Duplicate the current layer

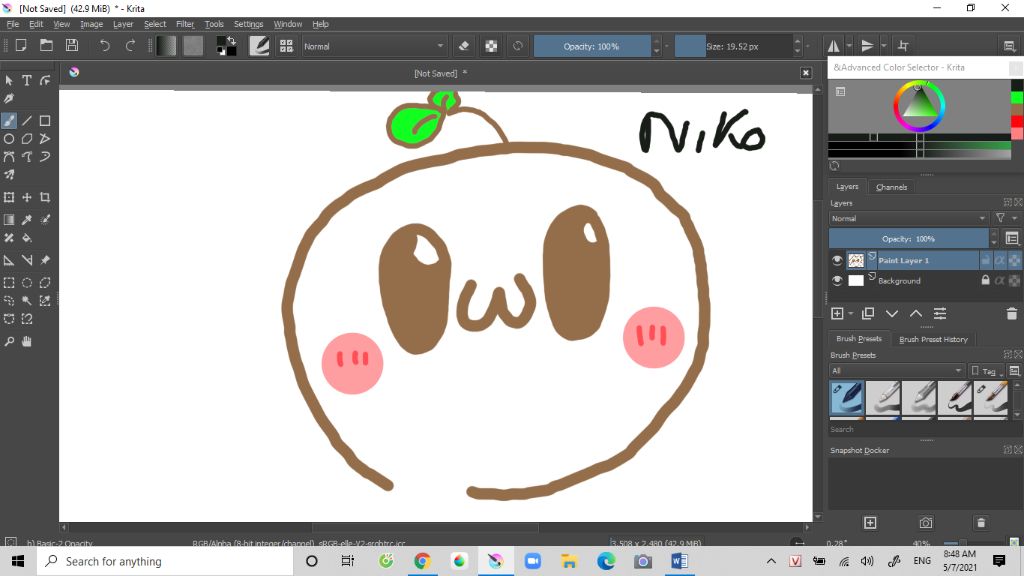click(x=868, y=313)
